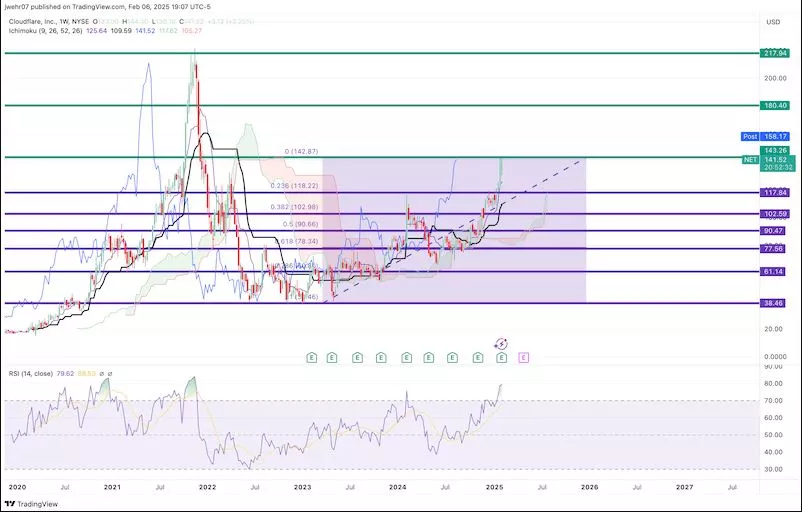The width and height of the screenshot is (802, 512).
Task: Click the 180.40 green price level label
Action: point(773,105)
